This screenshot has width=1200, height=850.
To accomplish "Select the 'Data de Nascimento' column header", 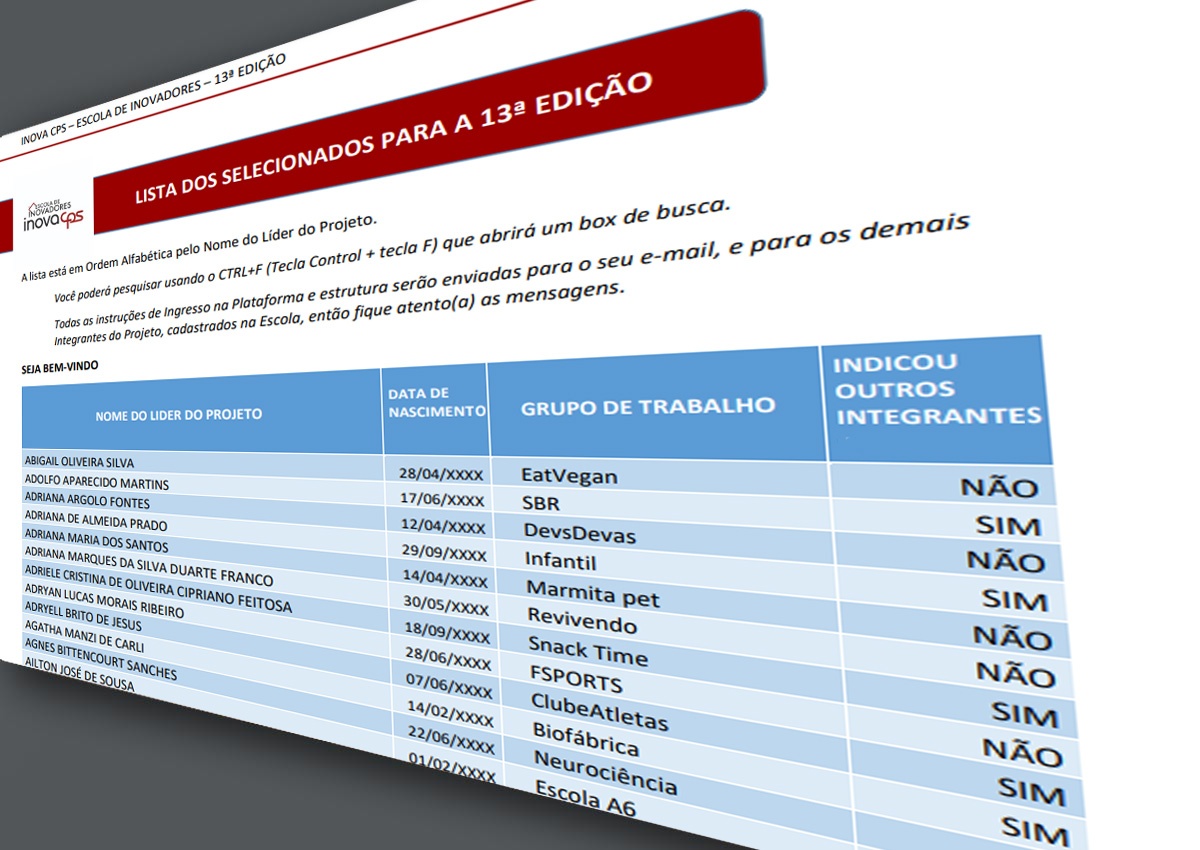I will click(x=436, y=403).
